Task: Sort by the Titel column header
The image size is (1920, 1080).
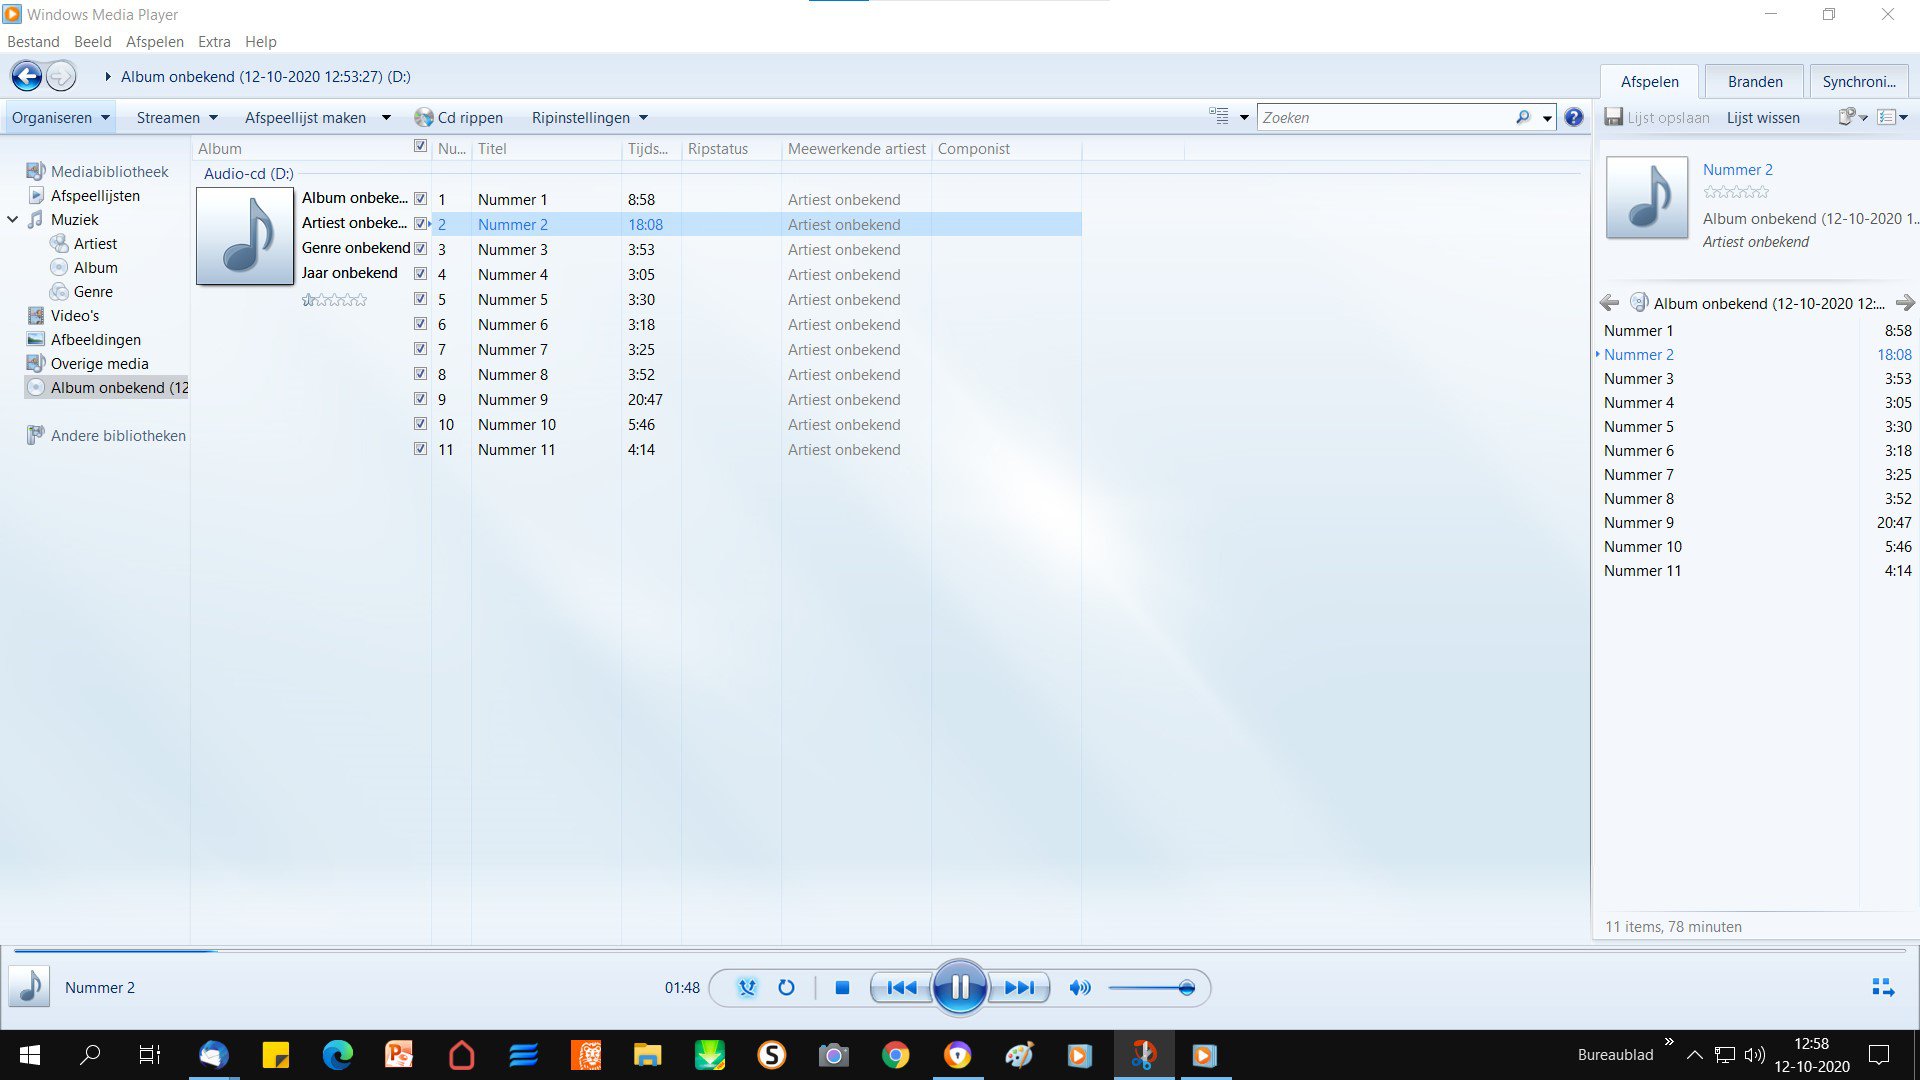Action: pyautogui.click(x=545, y=148)
